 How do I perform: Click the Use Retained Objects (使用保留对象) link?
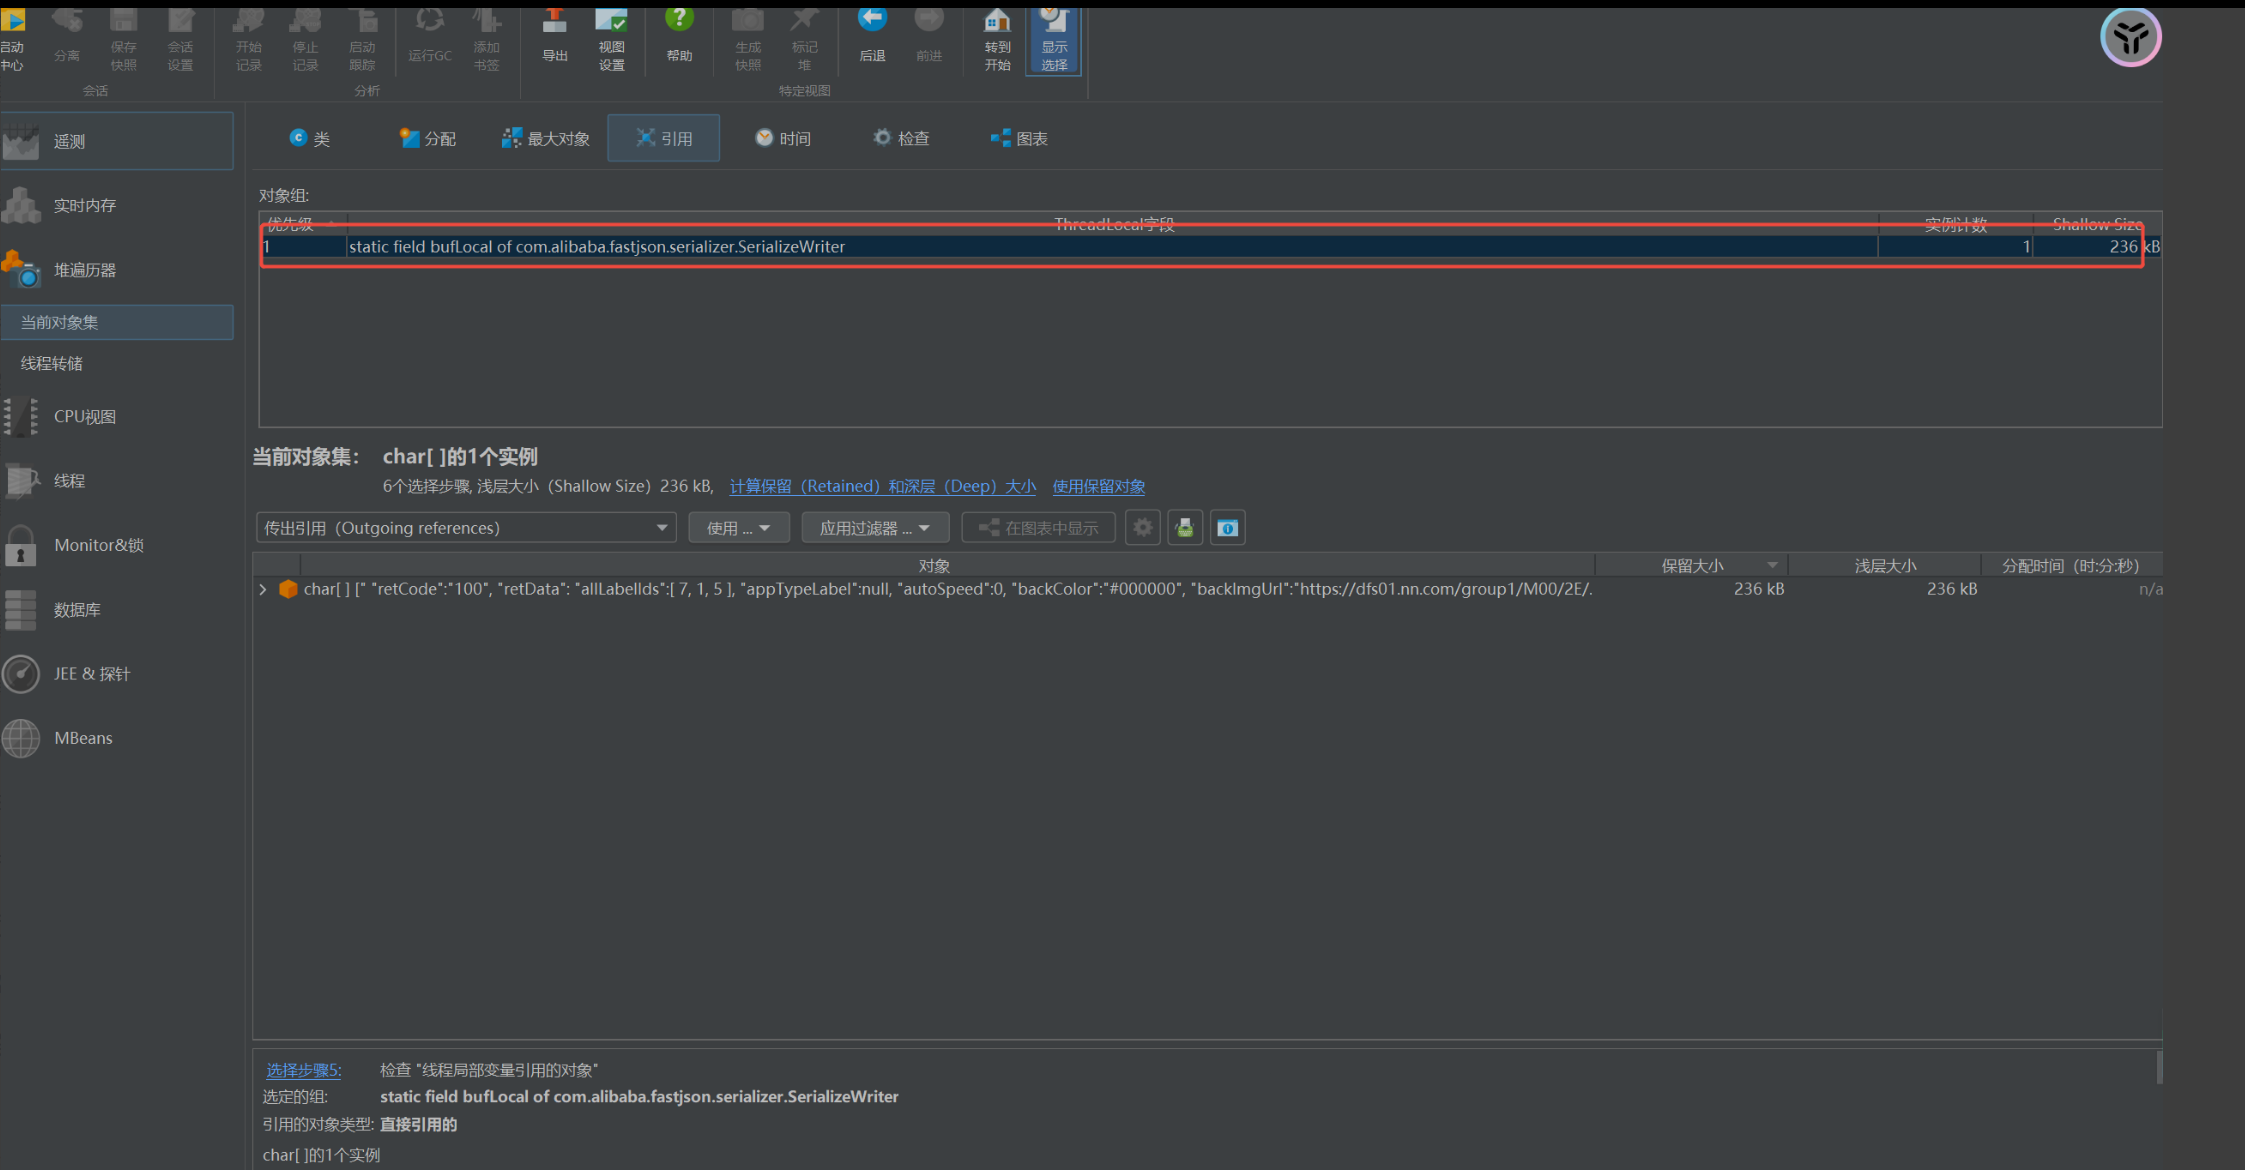[x=1098, y=487]
